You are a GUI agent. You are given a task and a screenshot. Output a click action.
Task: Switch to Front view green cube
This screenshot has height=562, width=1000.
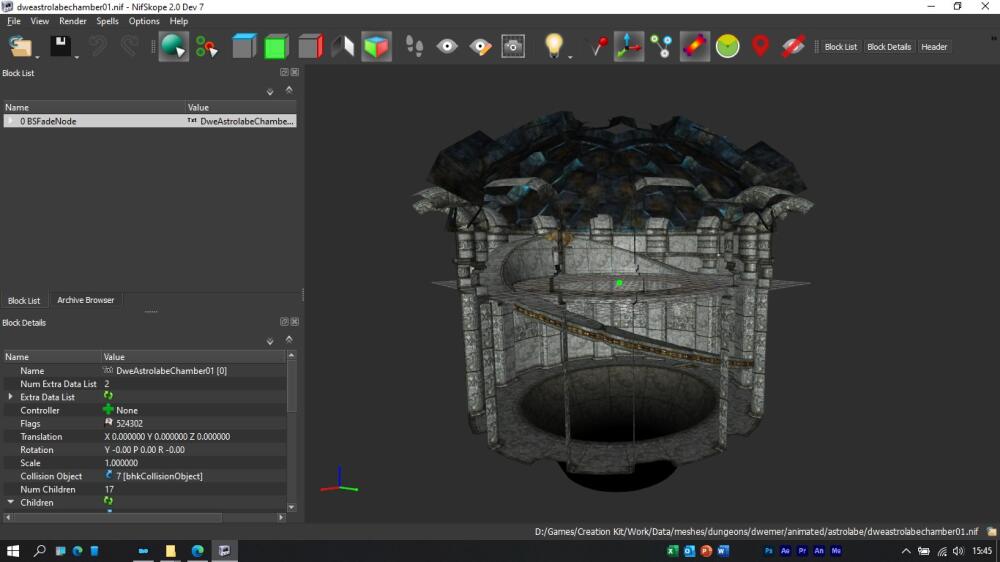pos(276,47)
